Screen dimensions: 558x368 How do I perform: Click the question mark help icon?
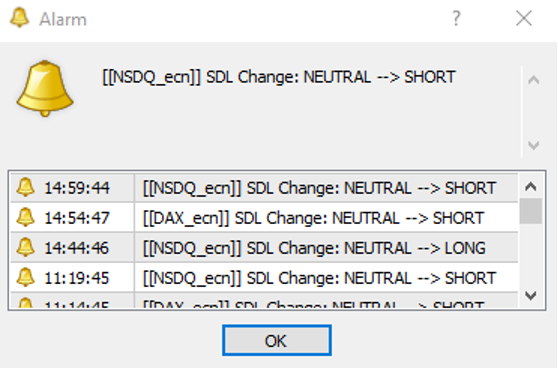[456, 18]
